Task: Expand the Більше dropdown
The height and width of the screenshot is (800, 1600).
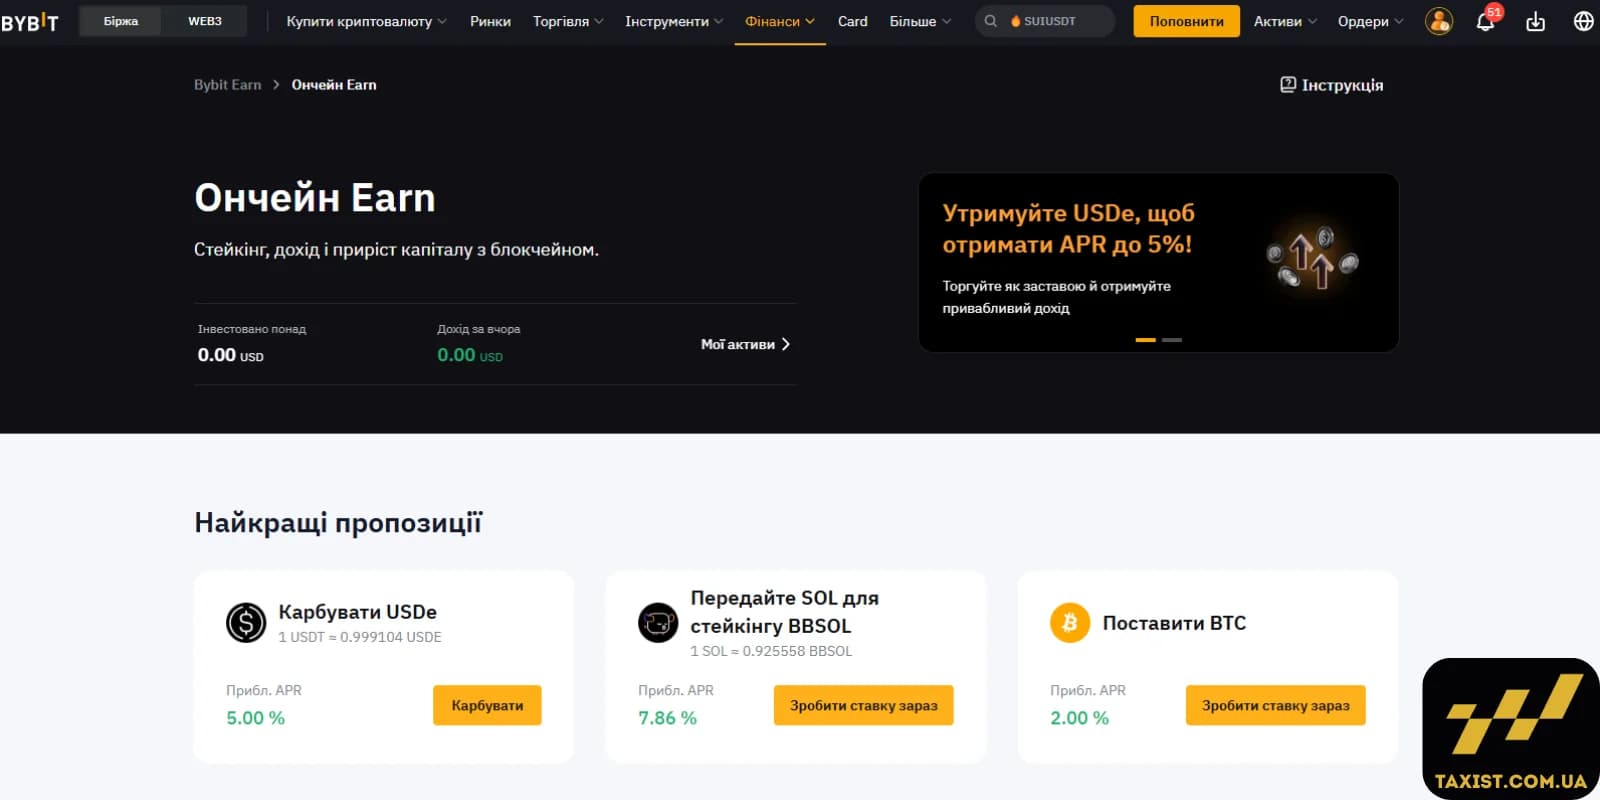Action: (920, 21)
